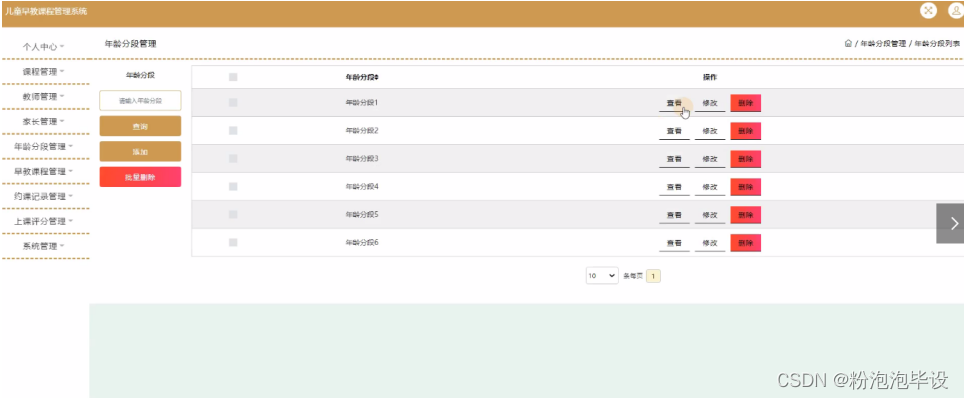Image resolution: width=964 pixels, height=399 pixels.
Task: View details of 年龄分段3 via 查看
Action: 674,159
